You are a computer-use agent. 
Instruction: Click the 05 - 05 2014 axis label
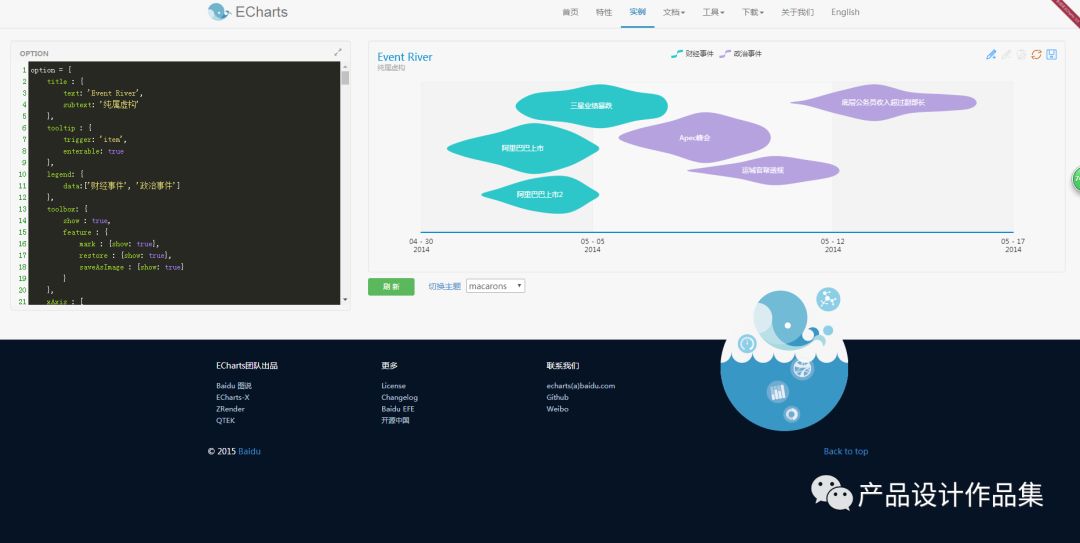click(592, 245)
